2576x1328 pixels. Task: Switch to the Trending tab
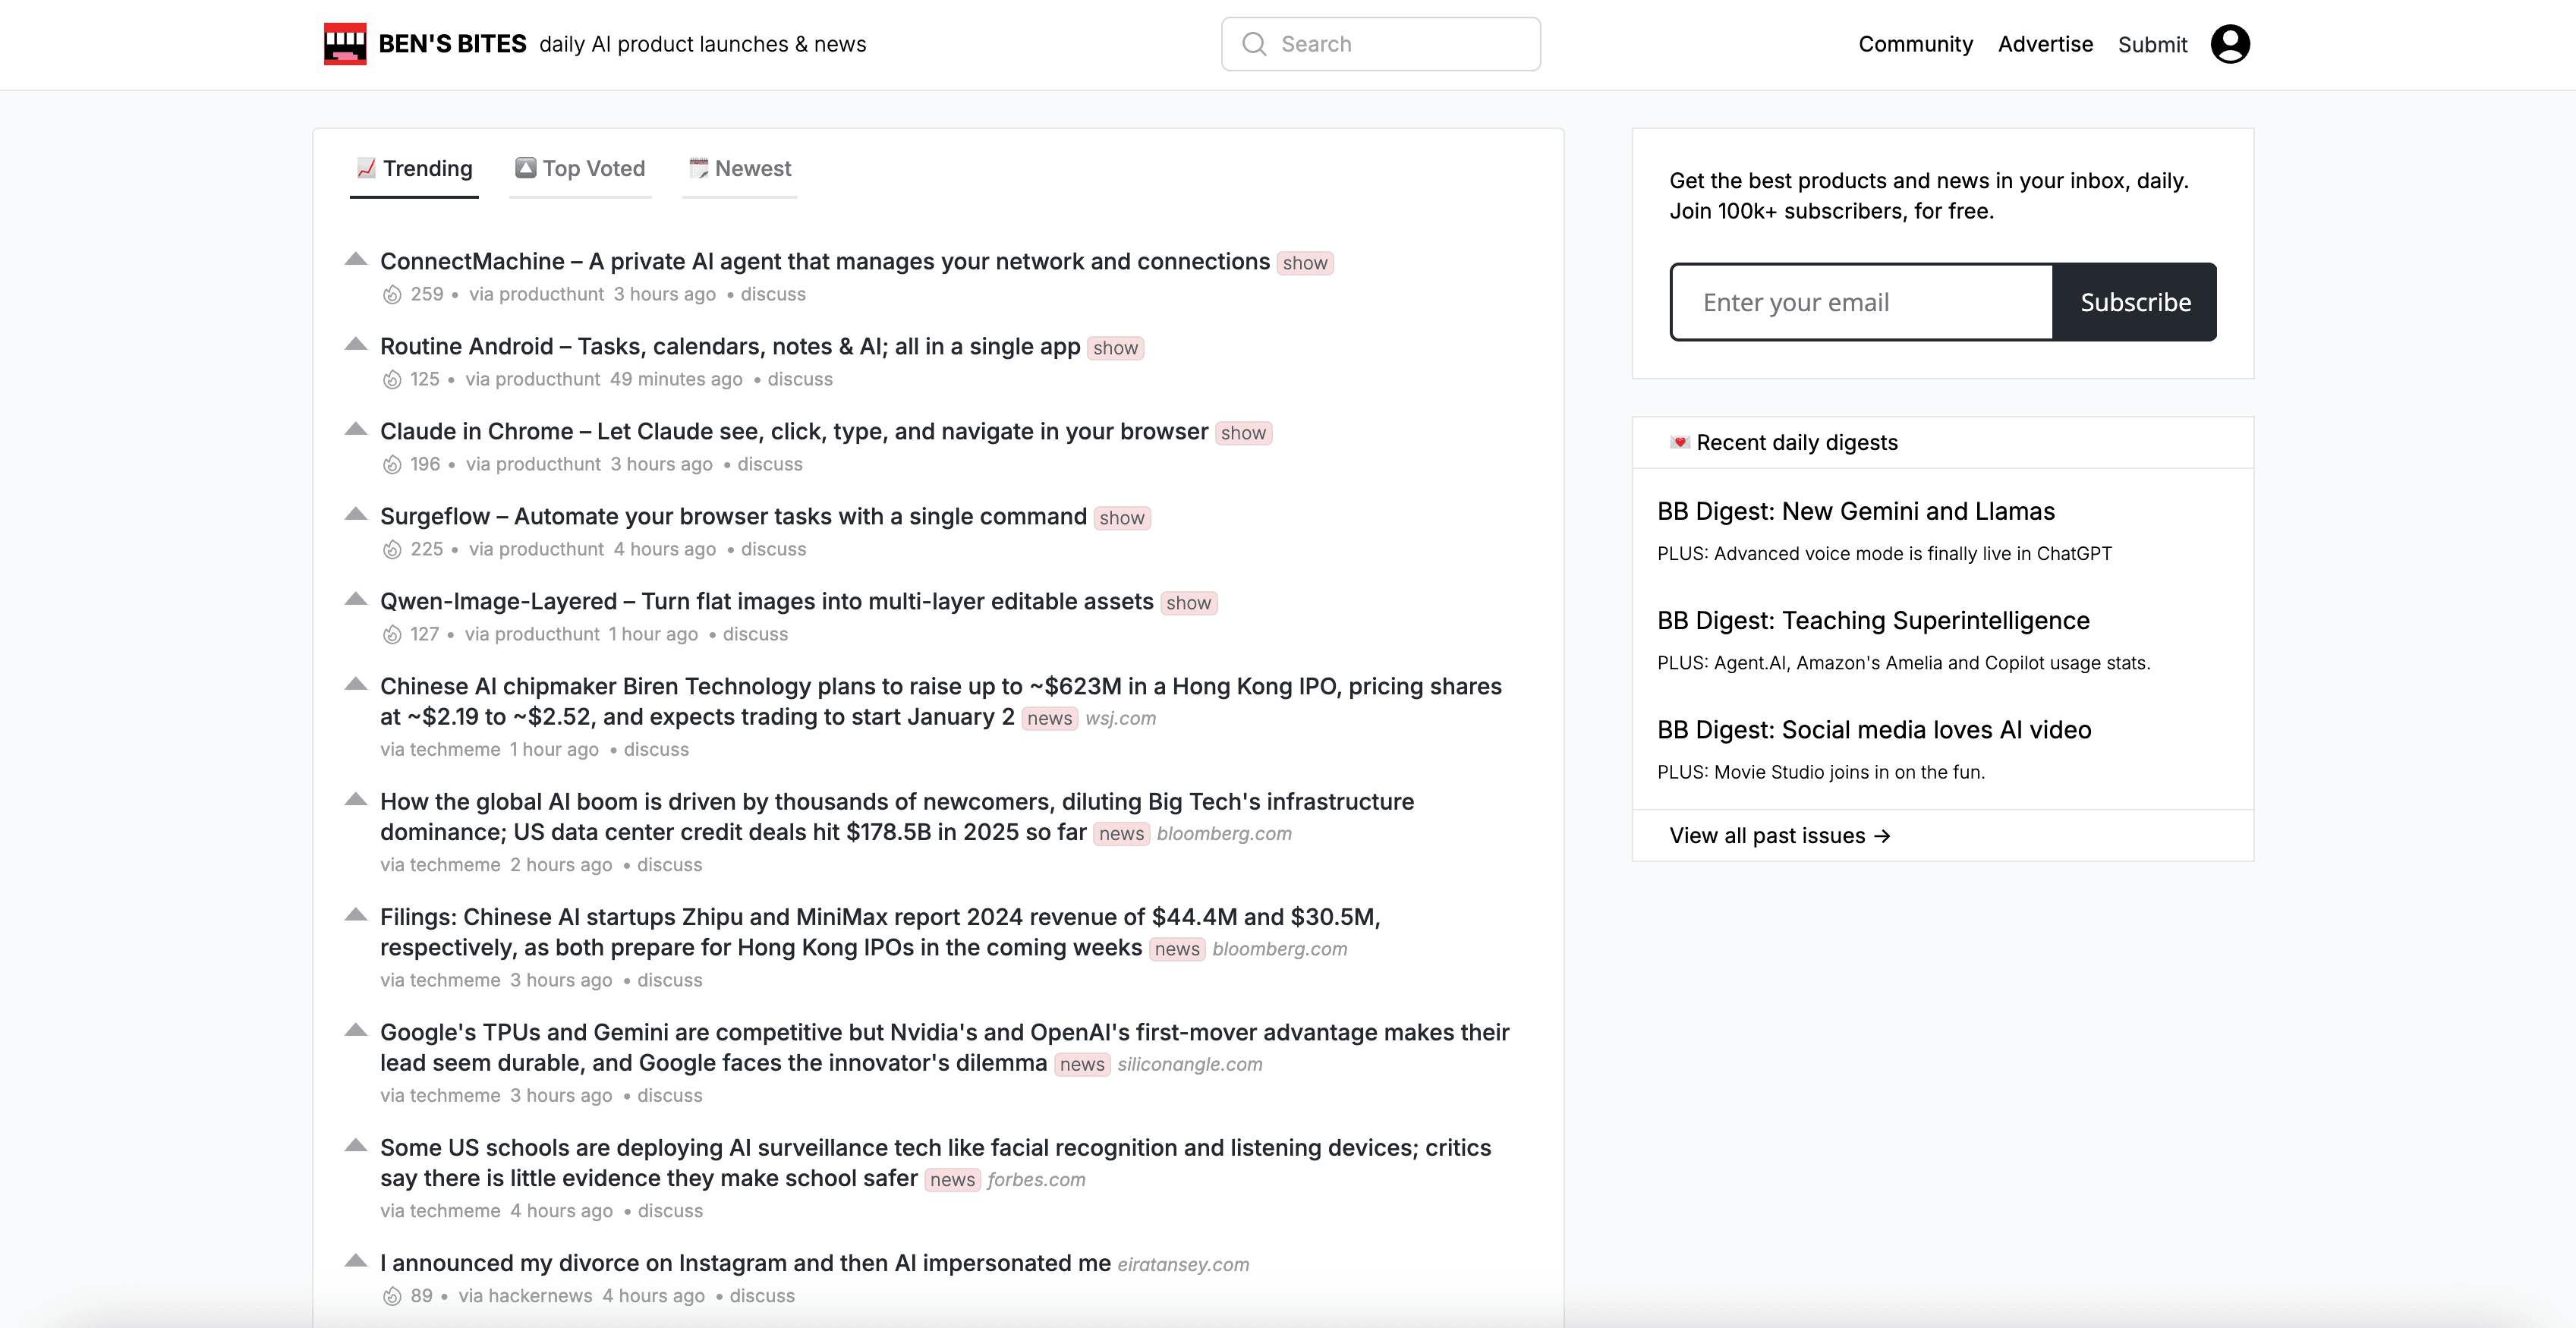(414, 169)
